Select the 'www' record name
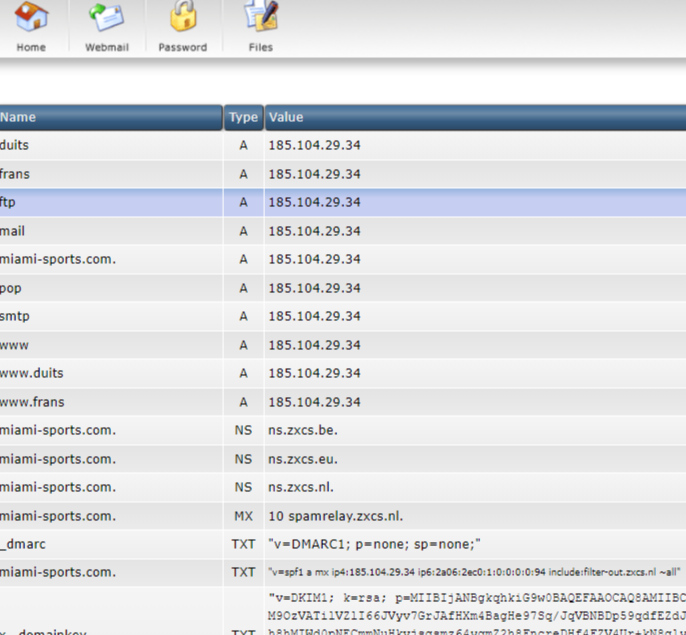 click(14, 345)
